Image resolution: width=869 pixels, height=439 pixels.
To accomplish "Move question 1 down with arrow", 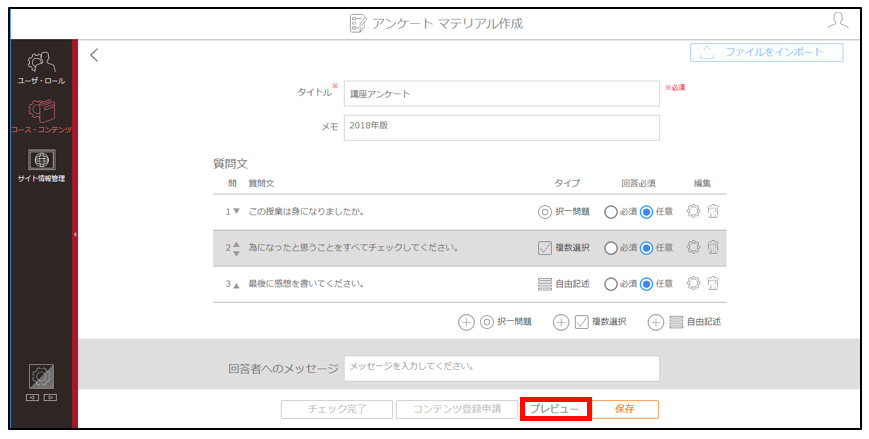I will 237,211.
